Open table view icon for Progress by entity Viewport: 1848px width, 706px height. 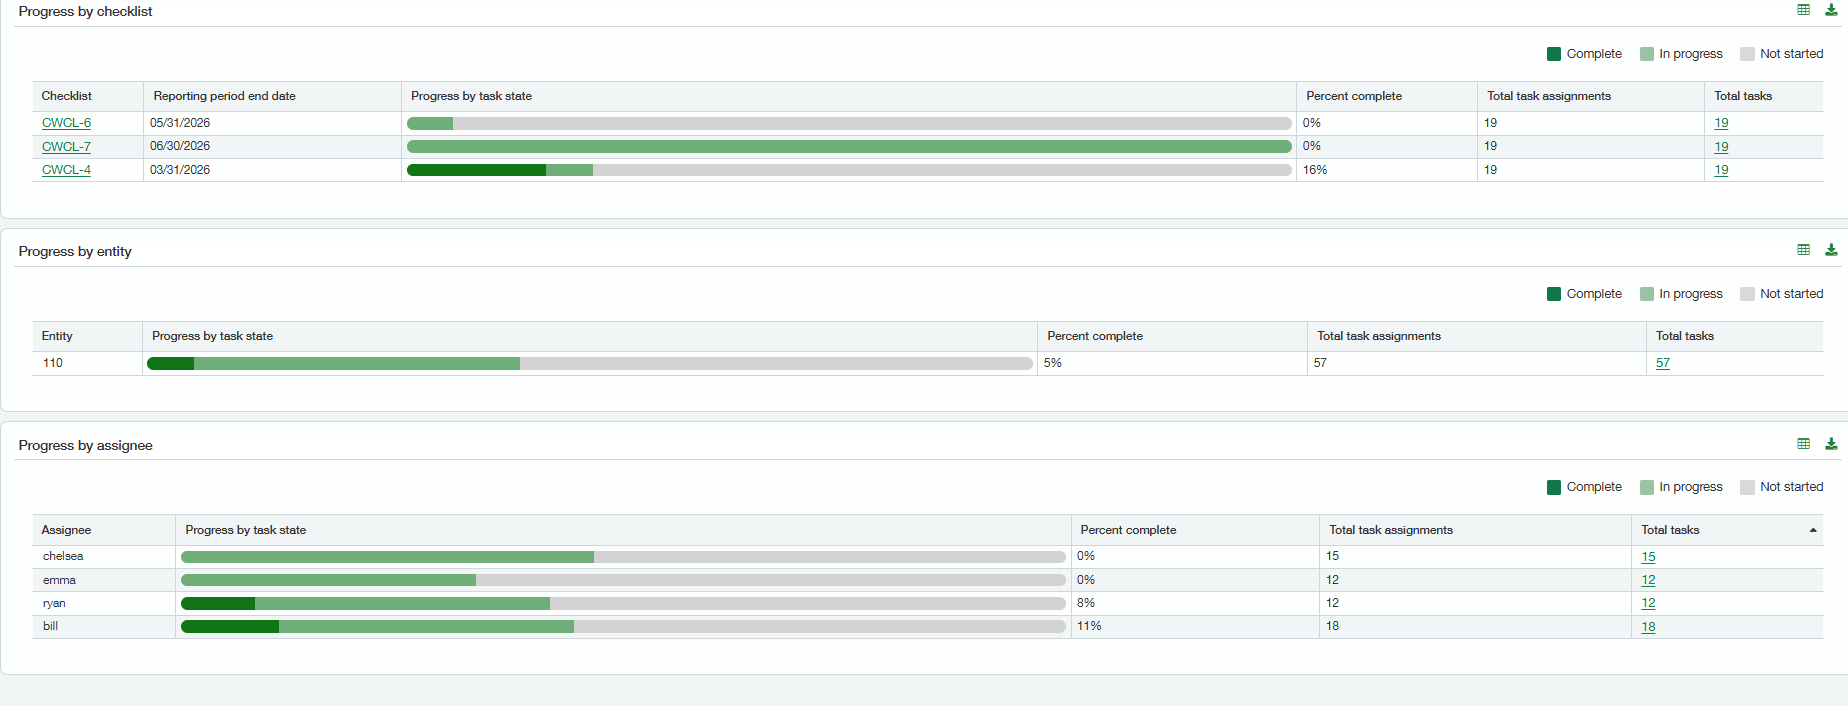point(1803,250)
